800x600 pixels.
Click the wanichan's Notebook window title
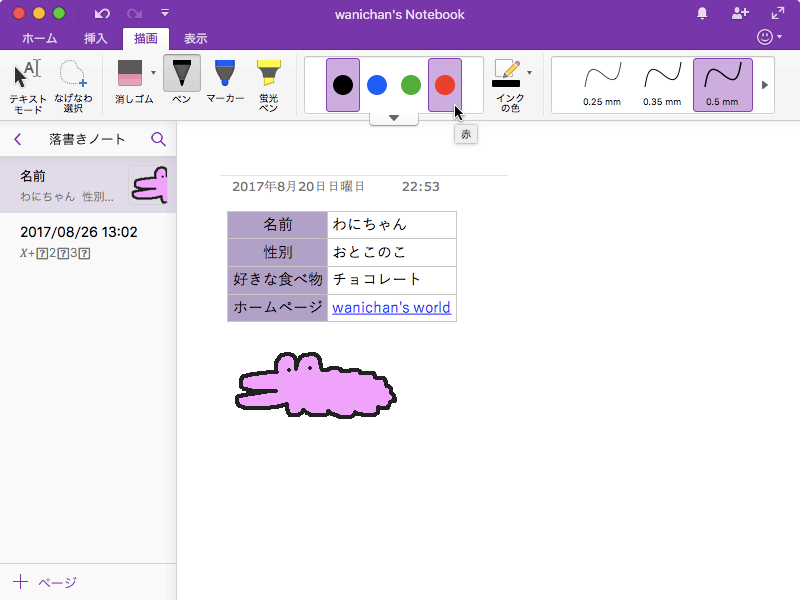[399, 14]
